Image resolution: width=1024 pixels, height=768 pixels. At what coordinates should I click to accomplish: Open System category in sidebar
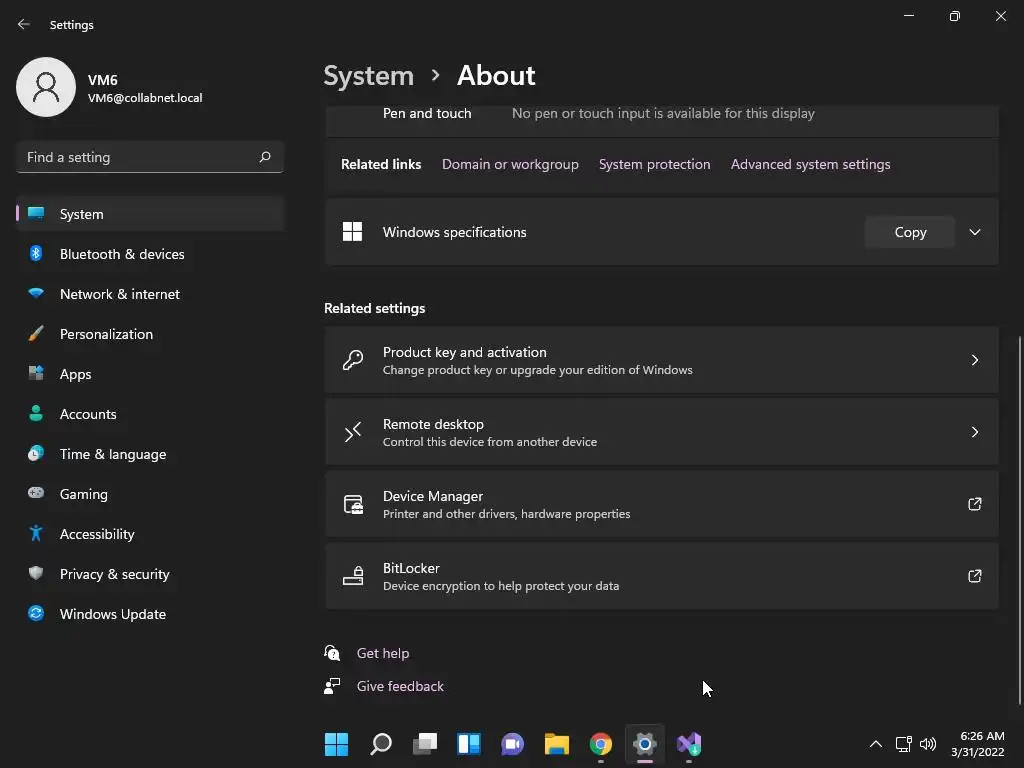(150, 214)
